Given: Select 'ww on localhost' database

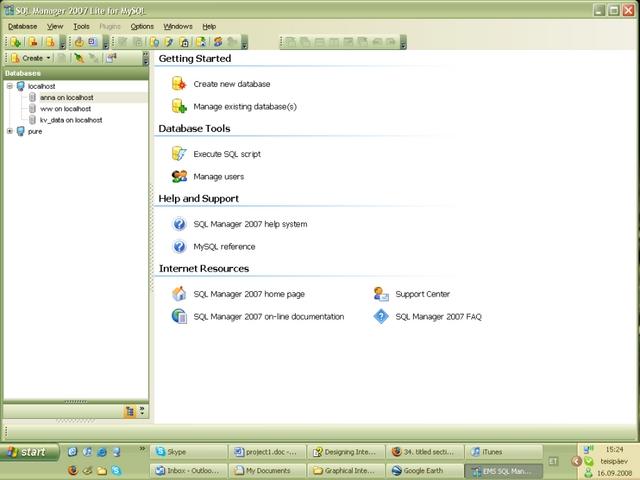Looking at the screenshot, I should tap(65, 109).
